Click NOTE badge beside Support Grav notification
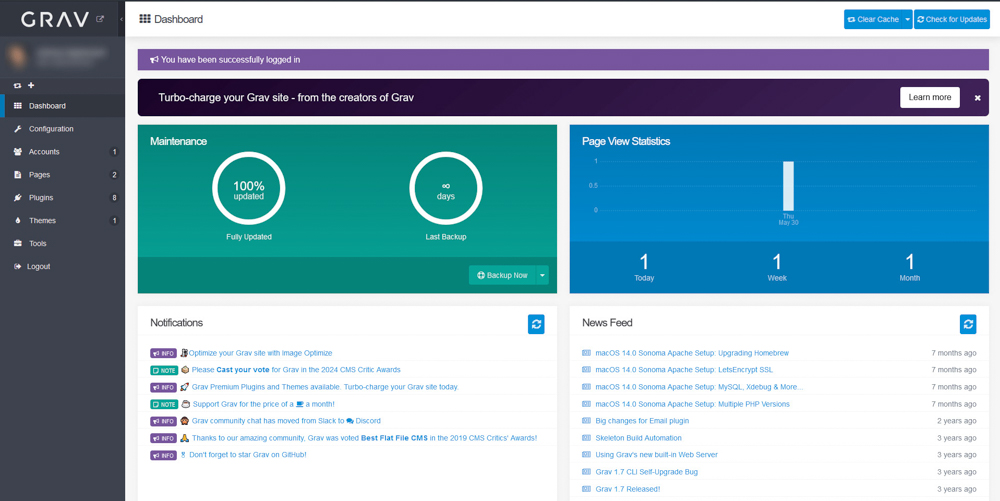 point(164,404)
